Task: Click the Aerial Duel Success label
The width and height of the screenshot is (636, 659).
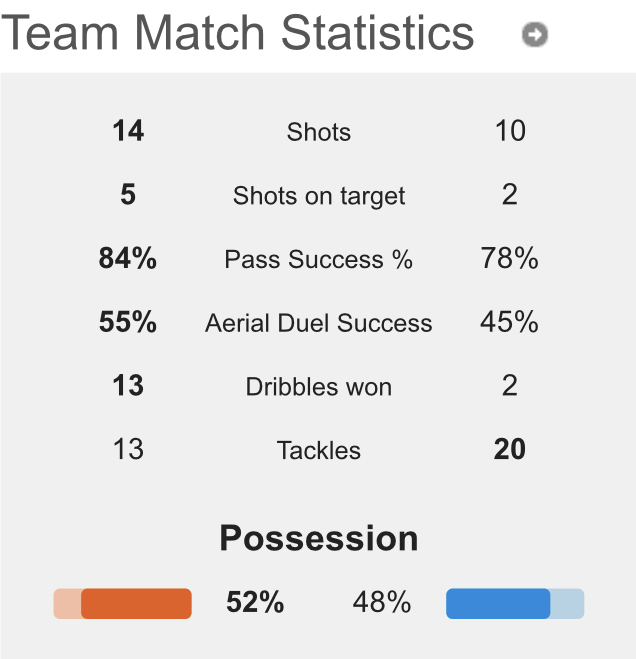Action: coord(319,323)
